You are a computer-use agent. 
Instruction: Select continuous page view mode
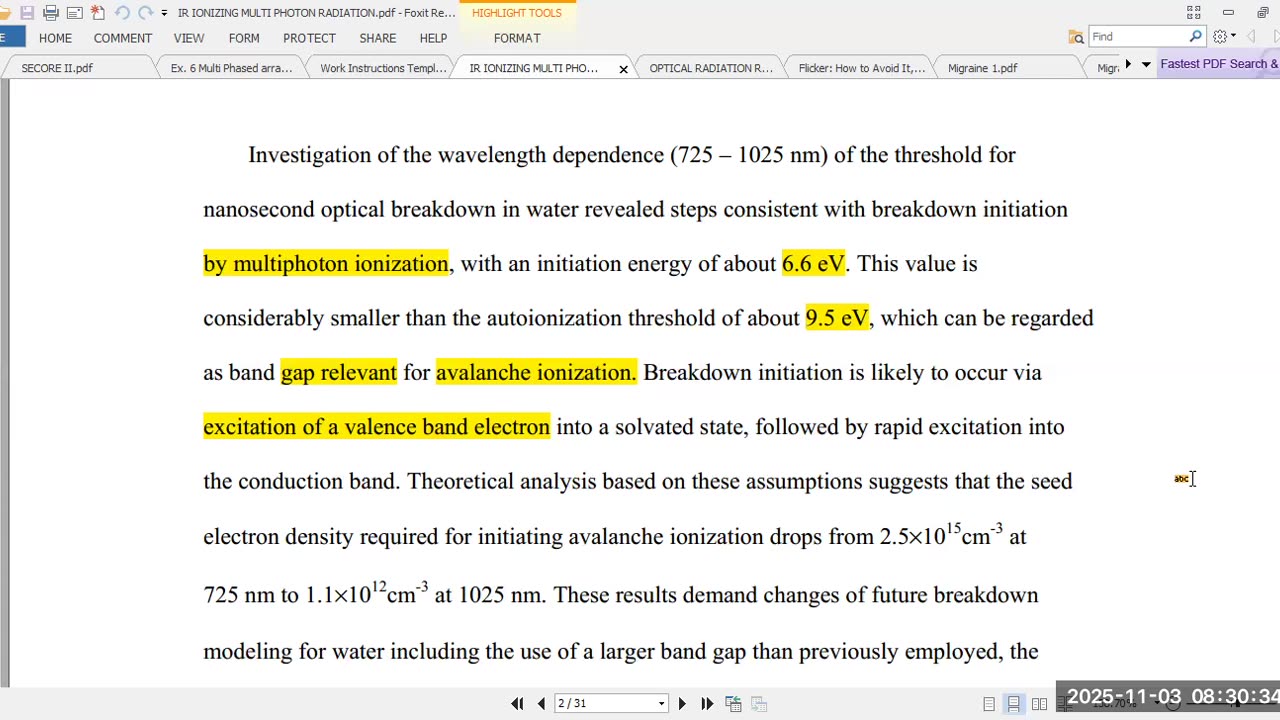(1014, 704)
